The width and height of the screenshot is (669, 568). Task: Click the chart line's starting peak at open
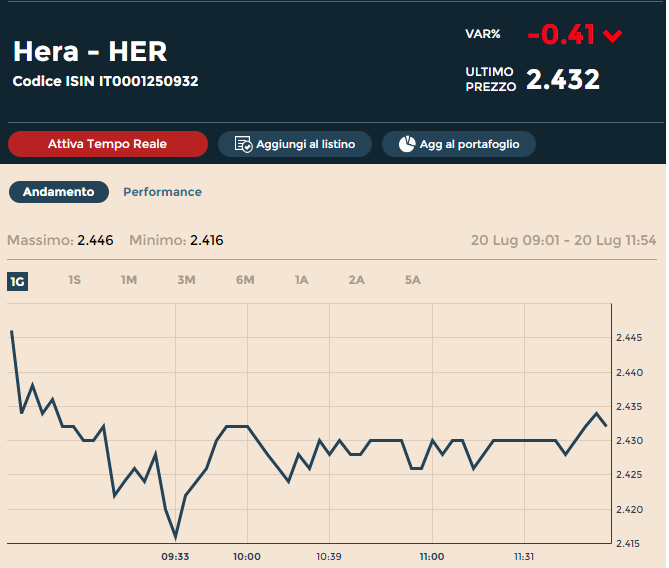click(x=12, y=331)
